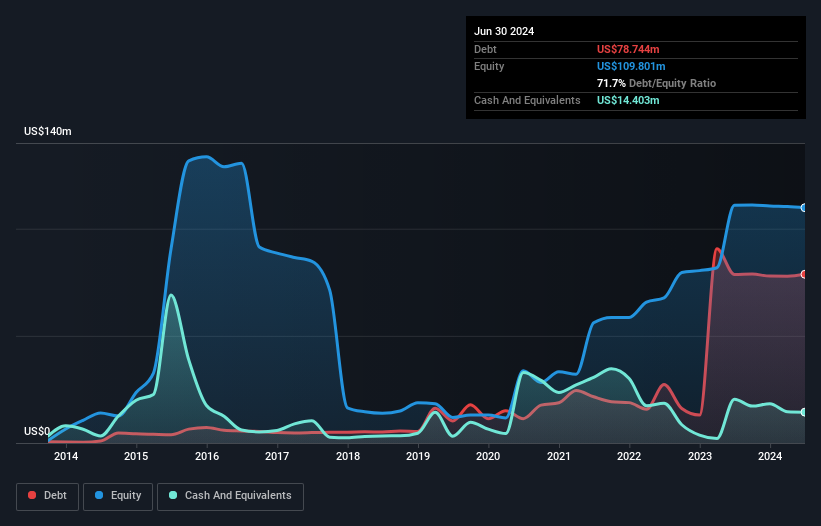
Task: Click the red Debt legend dot
Action: 32,495
